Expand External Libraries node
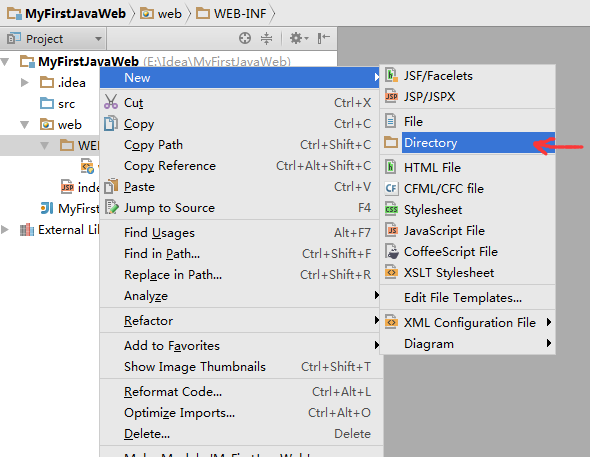This screenshot has width=590, height=457. pos(5,229)
